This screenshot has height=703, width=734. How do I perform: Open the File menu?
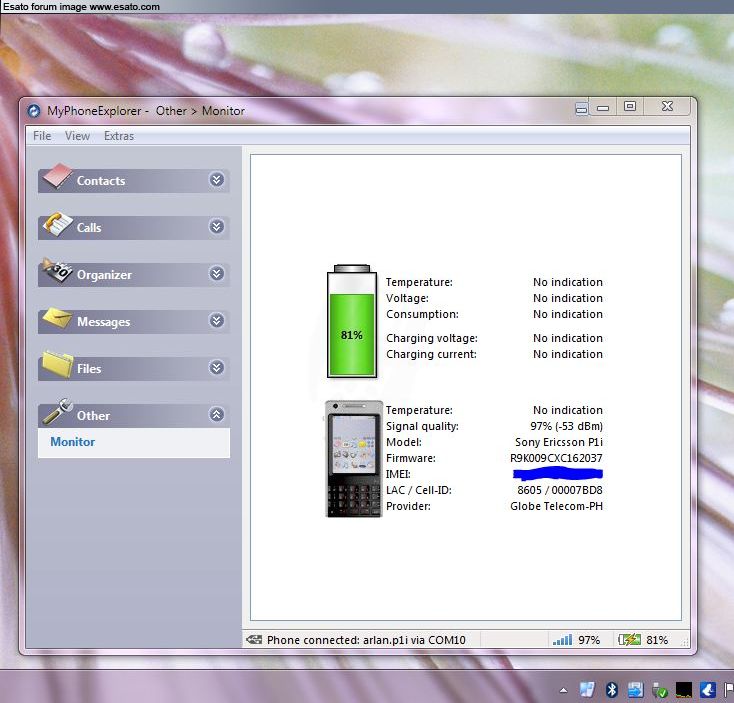coord(42,136)
